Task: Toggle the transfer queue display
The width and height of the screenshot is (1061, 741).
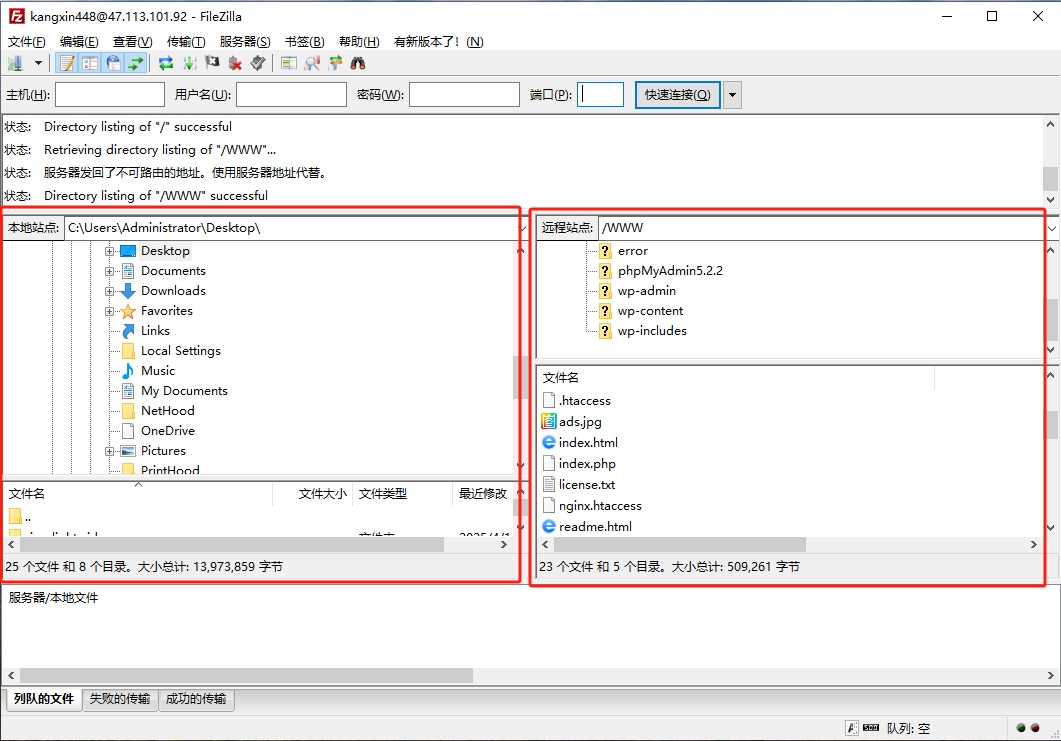Action: click(136, 64)
